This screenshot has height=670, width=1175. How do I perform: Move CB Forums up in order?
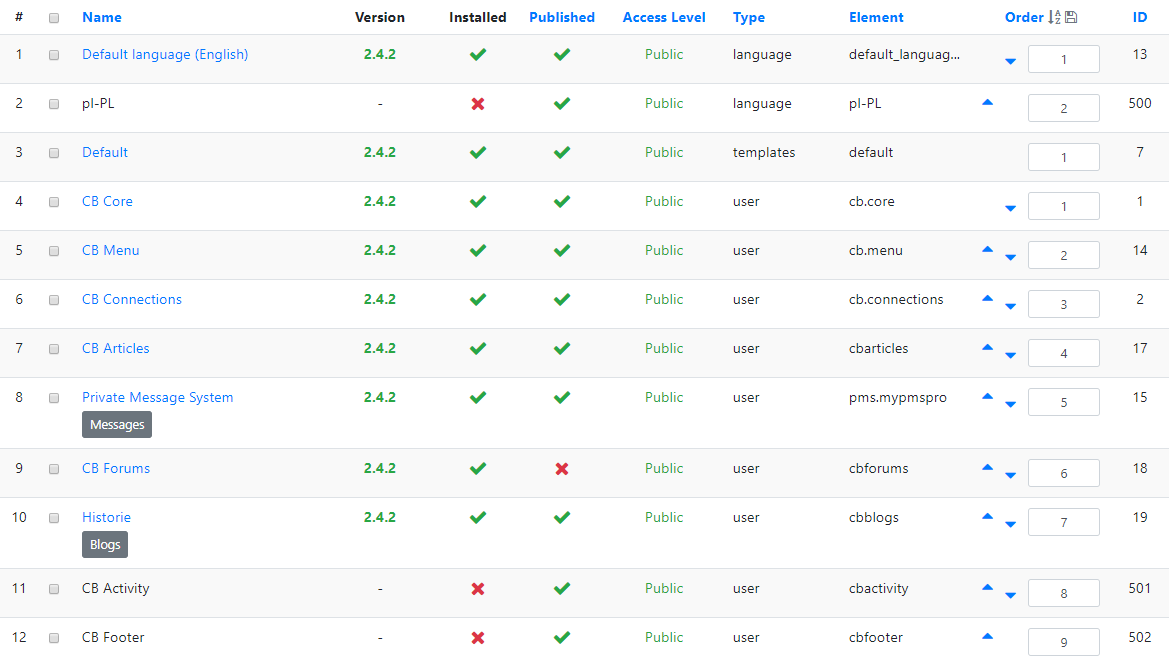pos(987,468)
